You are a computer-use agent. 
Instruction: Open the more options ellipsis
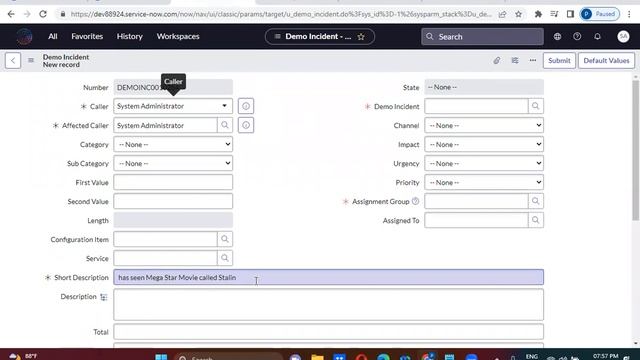click(x=533, y=60)
